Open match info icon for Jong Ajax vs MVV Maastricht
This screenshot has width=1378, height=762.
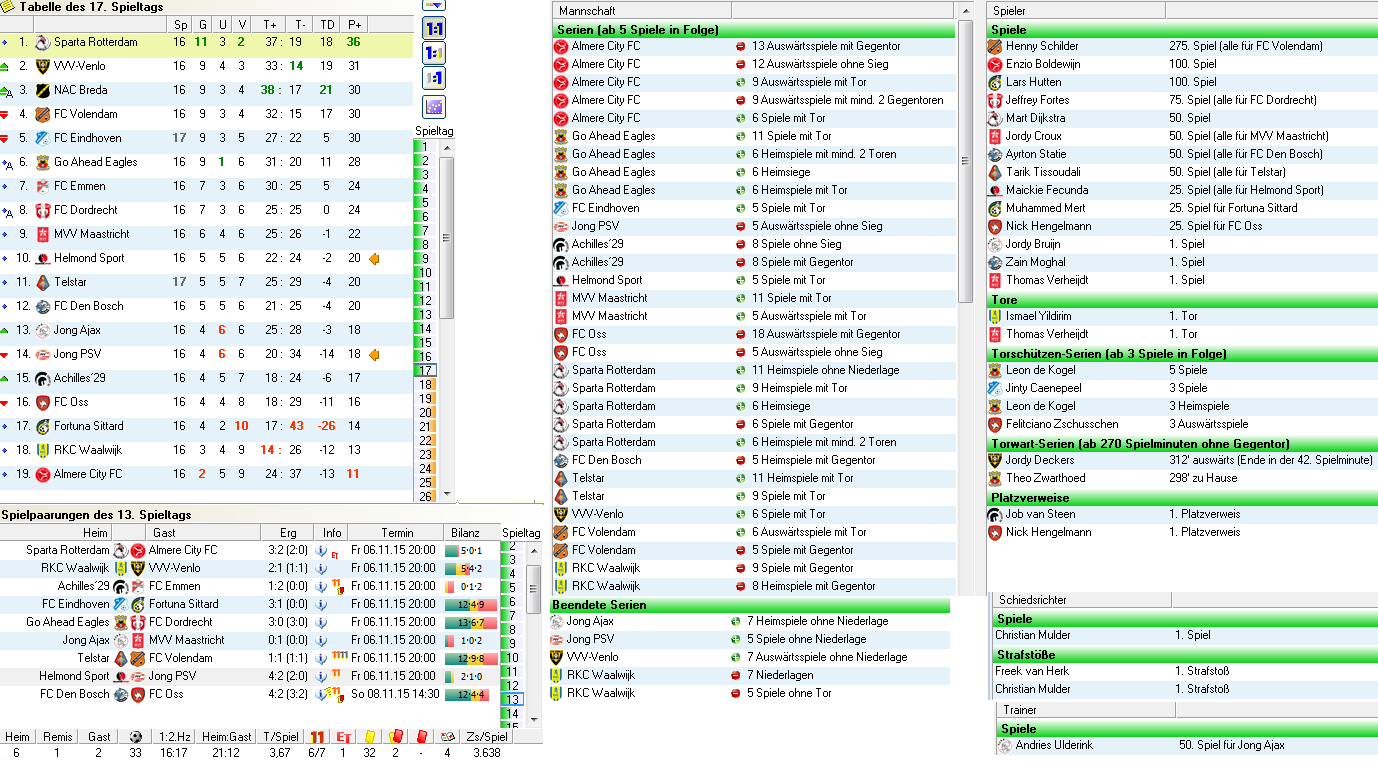coord(321,640)
